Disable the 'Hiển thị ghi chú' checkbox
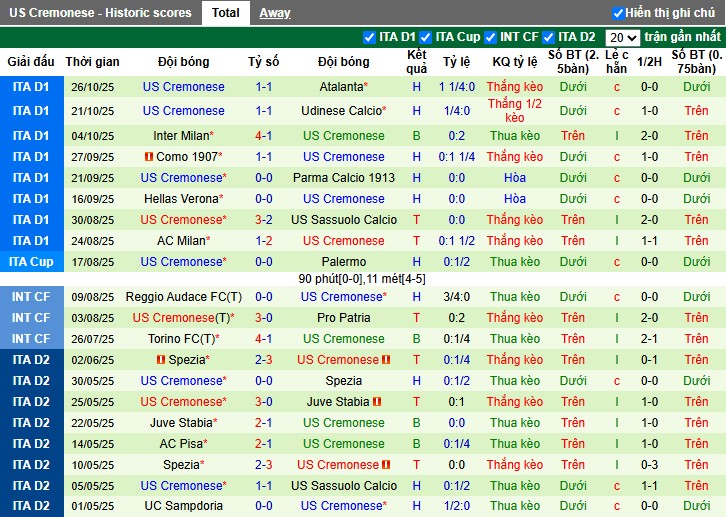726x517 pixels. pyautogui.click(x=618, y=13)
